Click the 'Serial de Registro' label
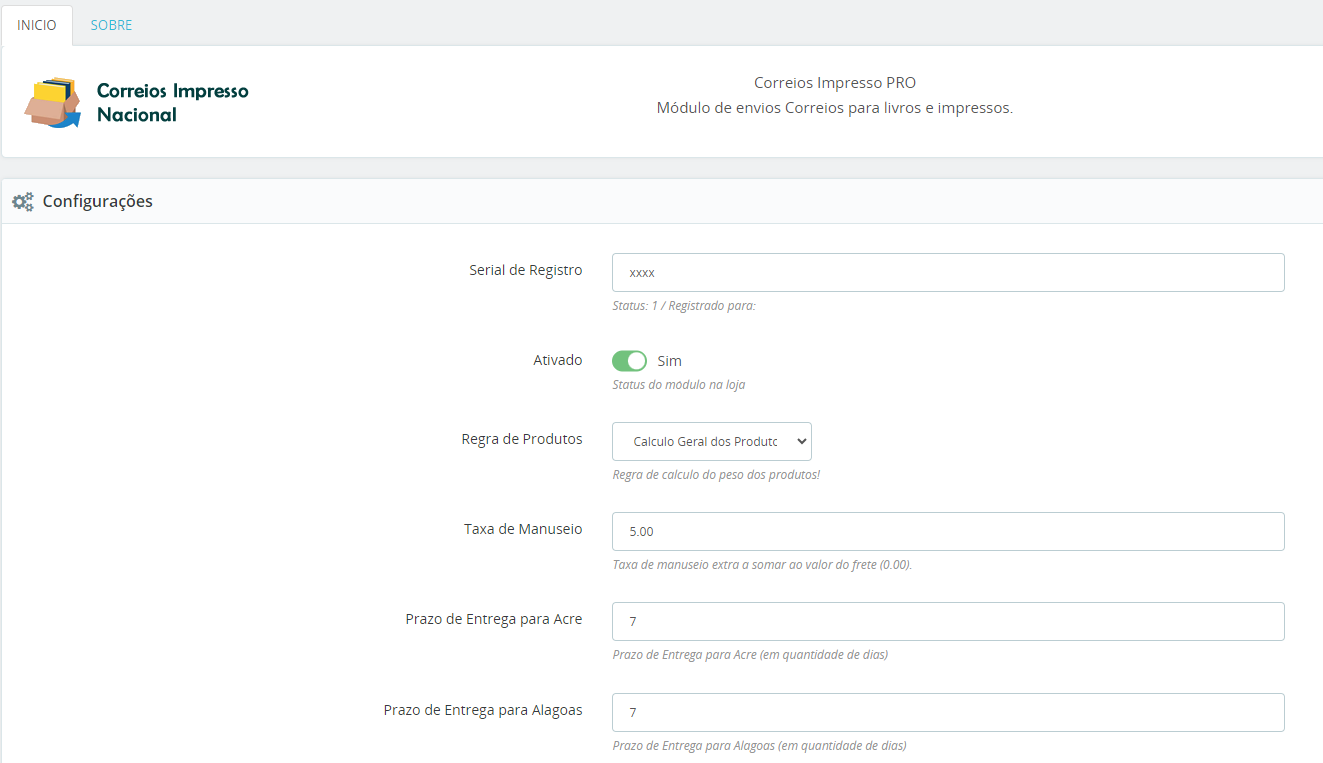1323x763 pixels. tap(526, 270)
